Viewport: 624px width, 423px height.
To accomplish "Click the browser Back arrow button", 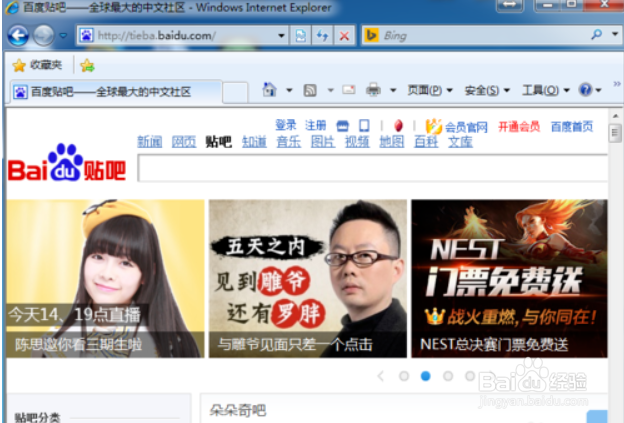I will [18, 36].
